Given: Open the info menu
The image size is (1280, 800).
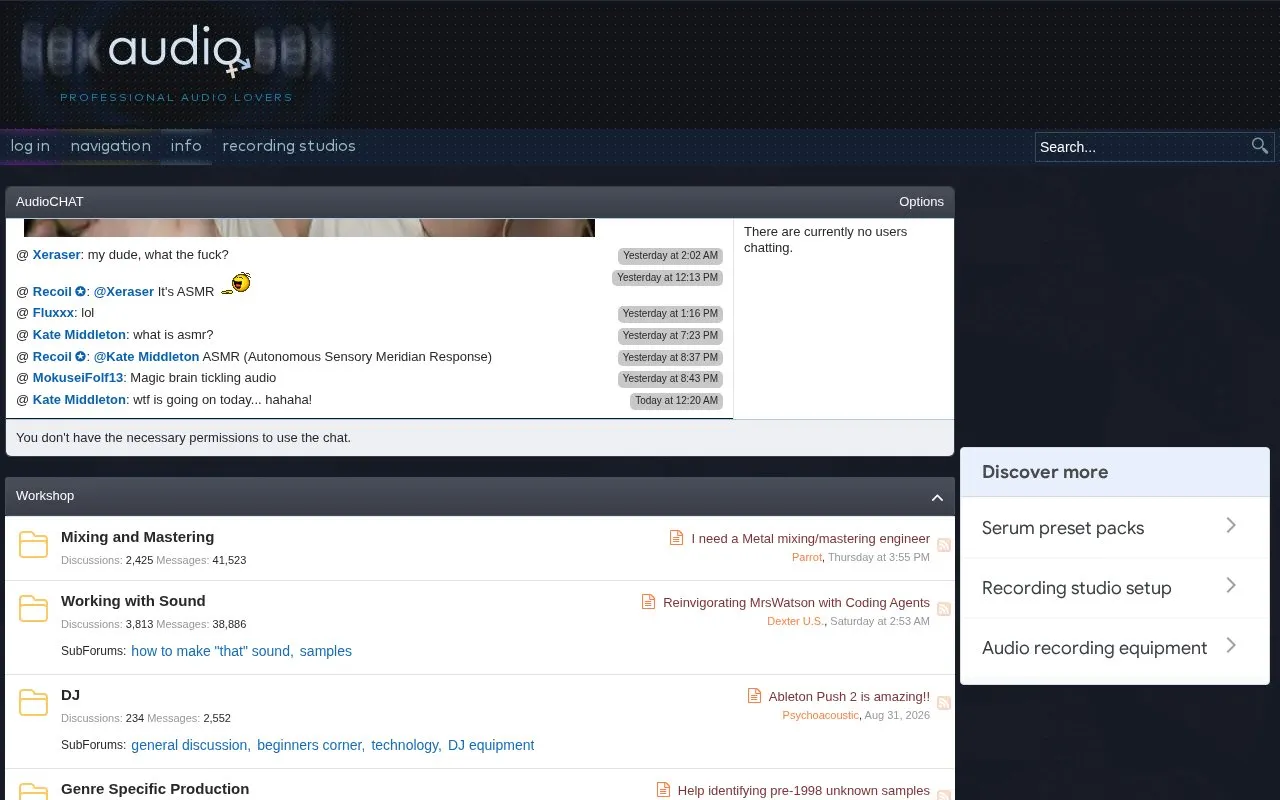Looking at the screenshot, I should coord(186,146).
